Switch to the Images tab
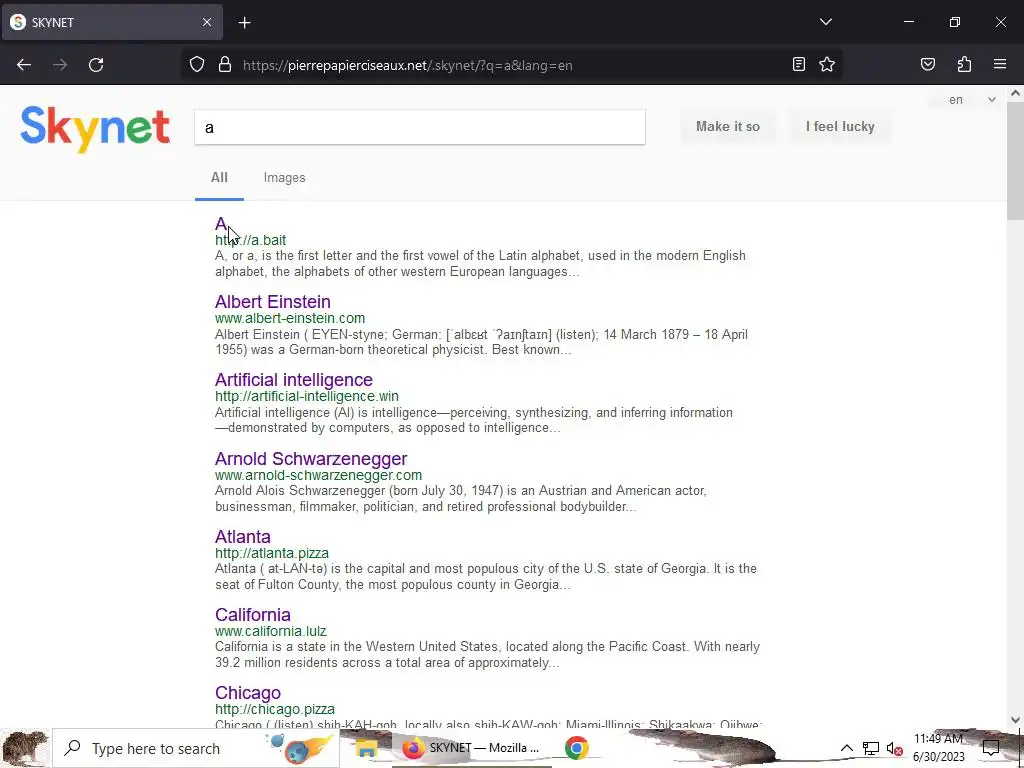 [284, 178]
